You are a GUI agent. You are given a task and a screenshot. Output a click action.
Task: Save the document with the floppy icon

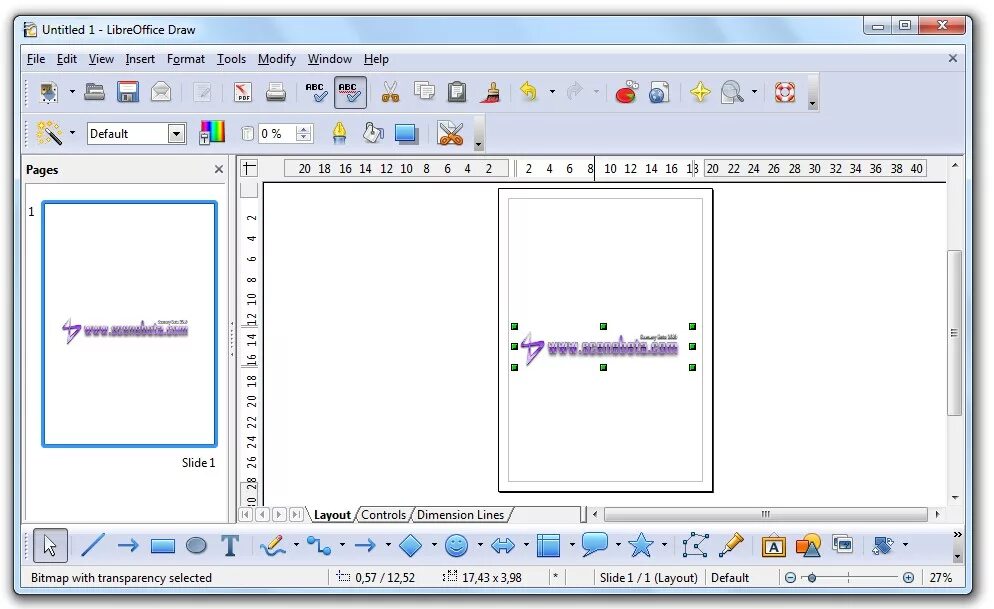pyautogui.click(x=128, y=93)
